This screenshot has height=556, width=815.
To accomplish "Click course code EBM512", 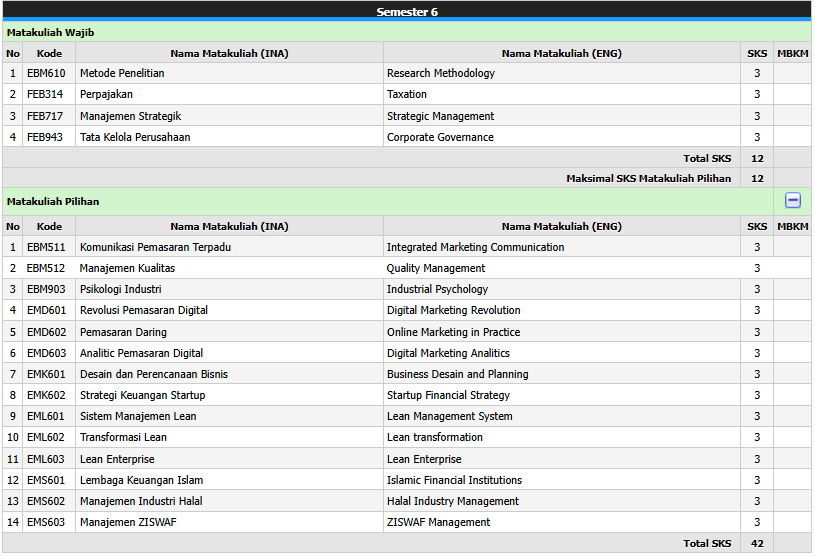I will coord(45,268).
